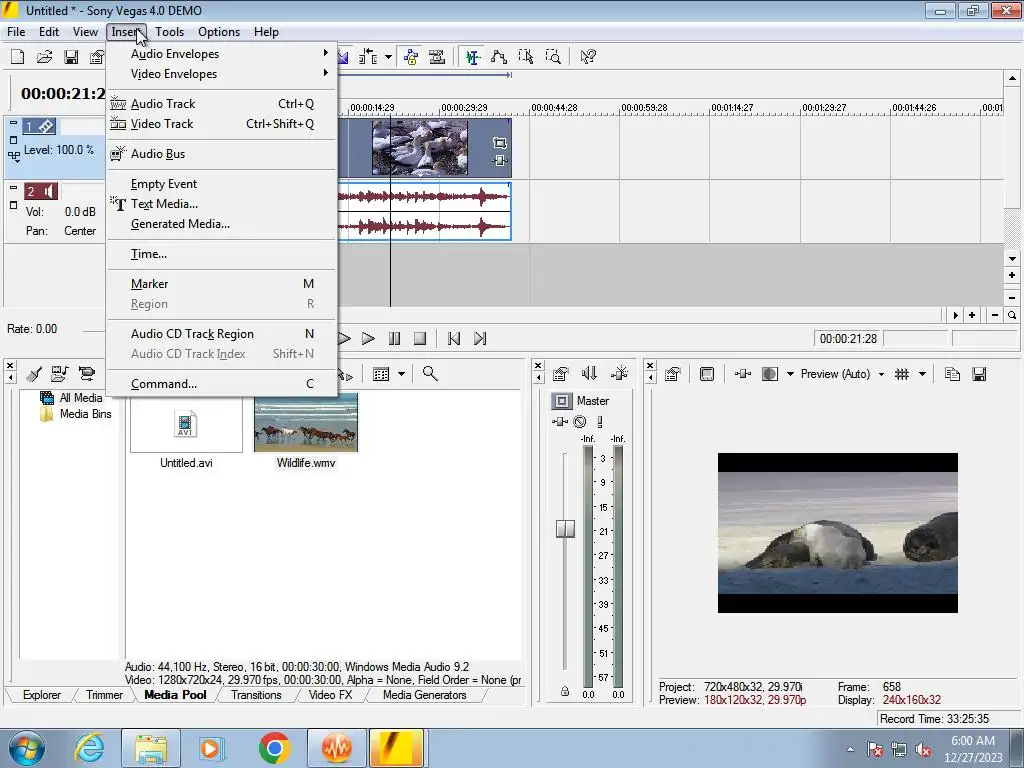Select the Selection Edit tool
The image size is (1024, 768).
pos(526,57)
